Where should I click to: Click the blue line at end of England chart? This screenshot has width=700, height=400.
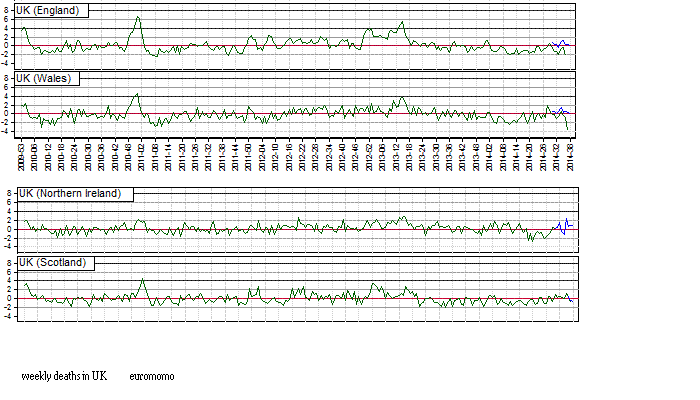(560, 43)
